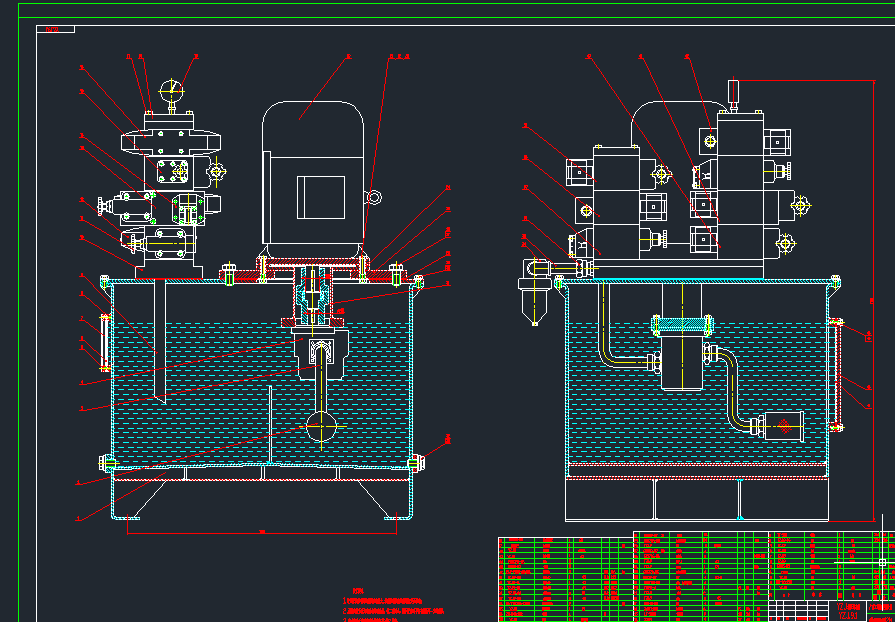Select the pressure gauge circle atop the left valve stack

pos(171,90)
